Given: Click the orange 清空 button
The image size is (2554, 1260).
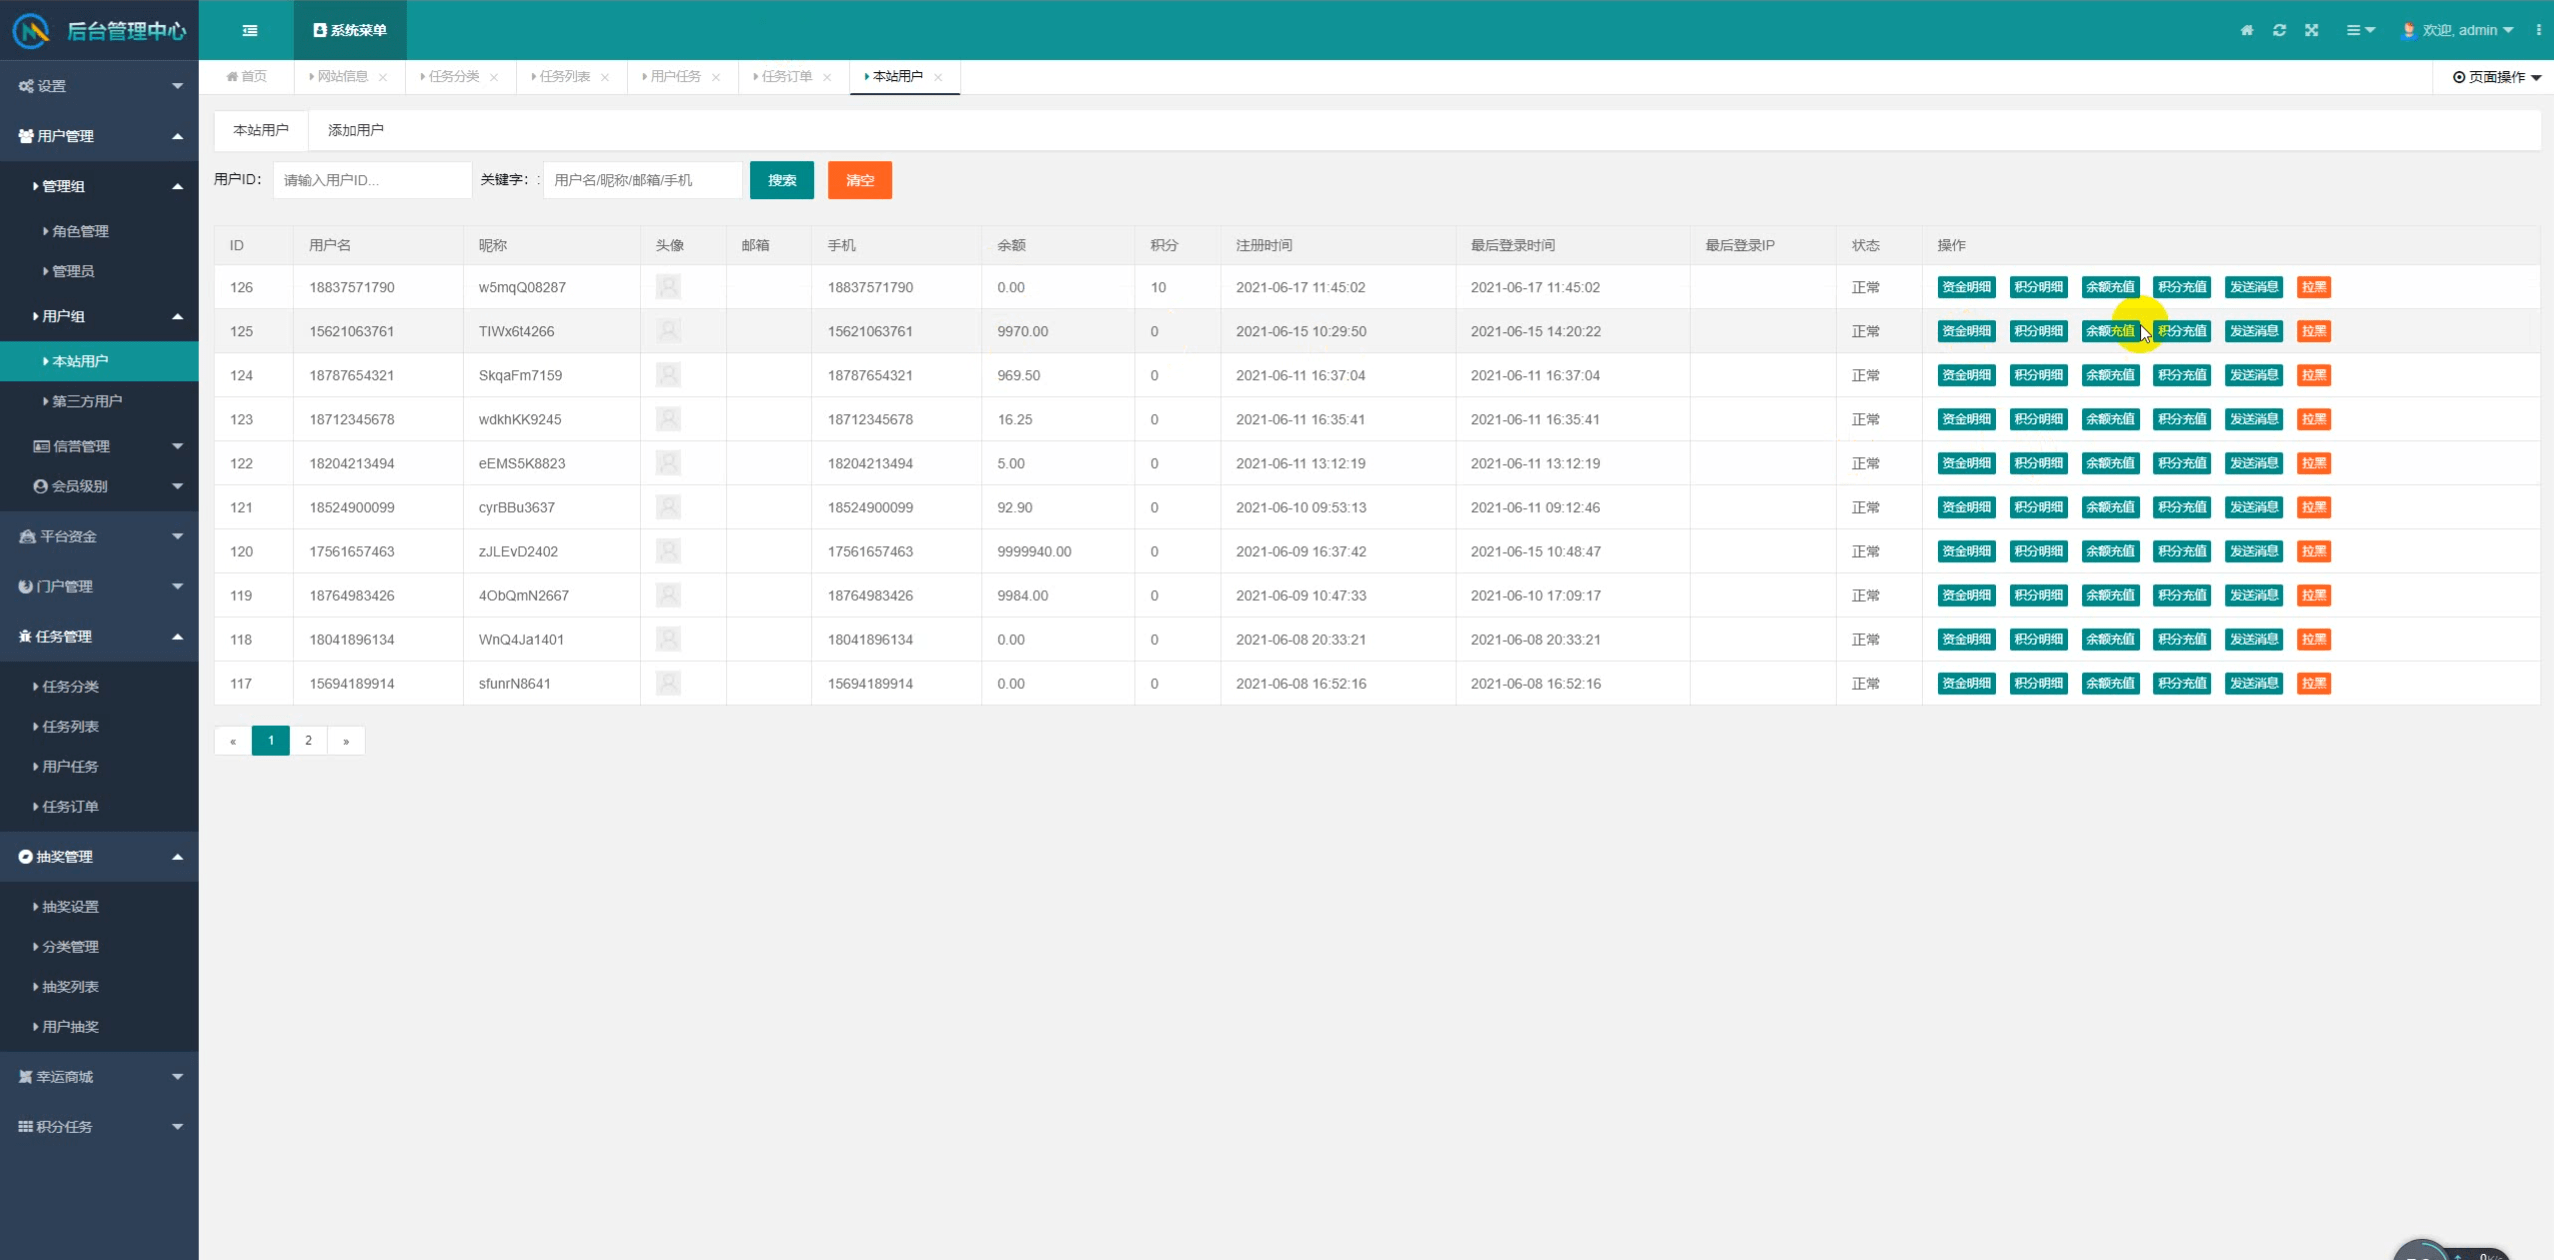Looking at the screenshot, I should tap(859, 180).
